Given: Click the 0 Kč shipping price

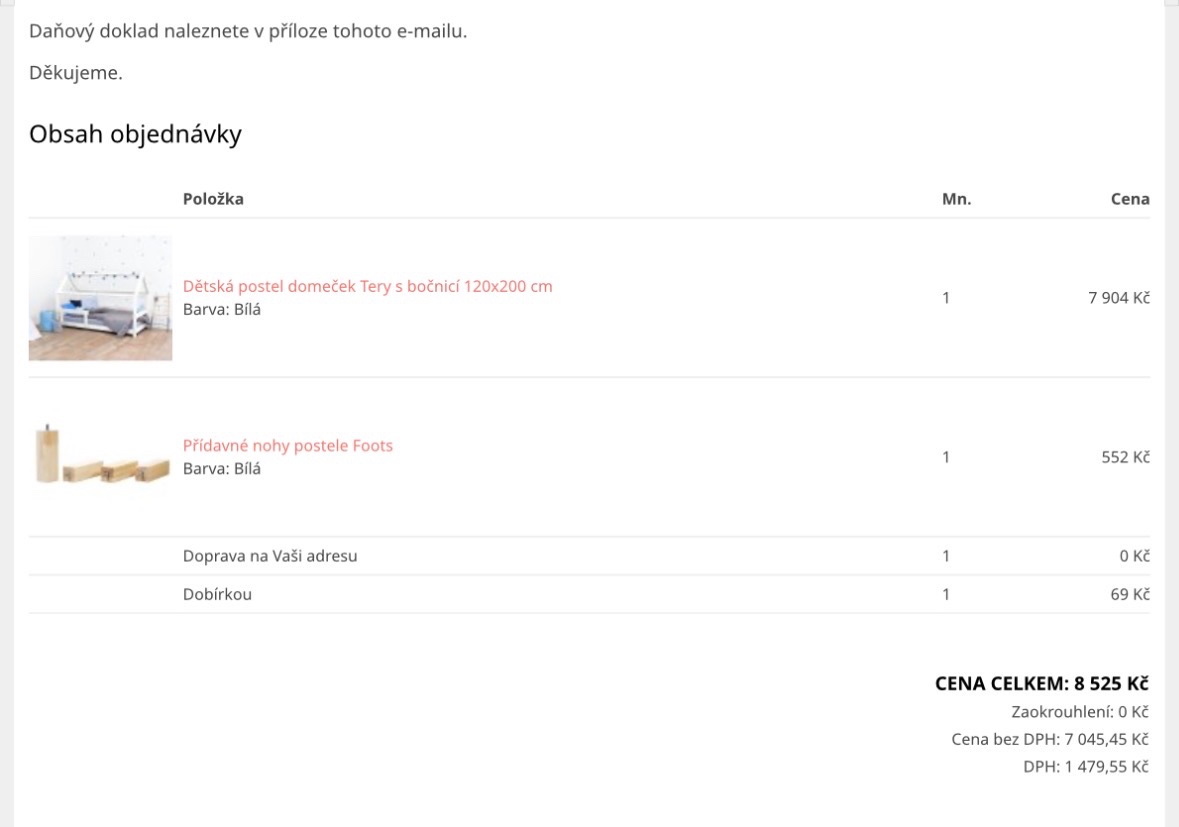Looking at the screenshot, I should pos(1135,556).
